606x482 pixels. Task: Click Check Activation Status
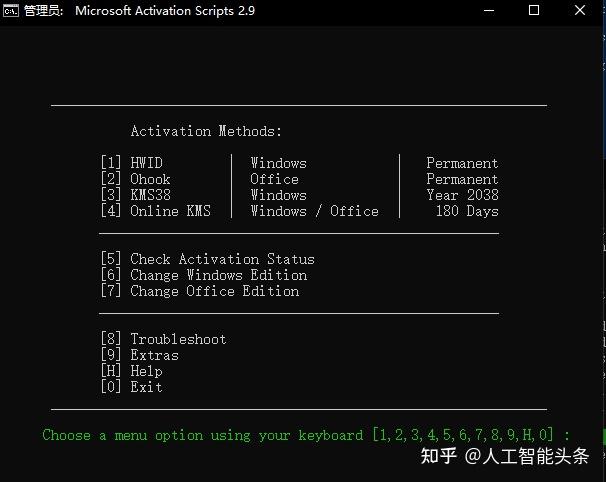coord(222,259)
